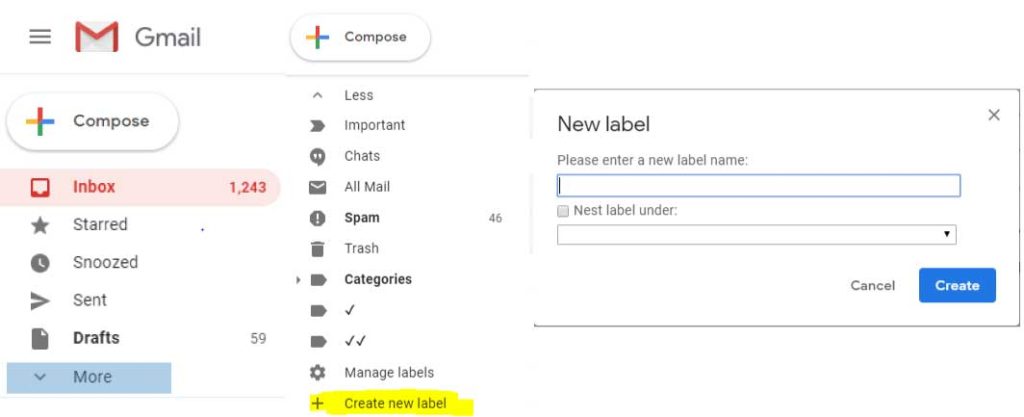Click the blue Create button

pyautogui.click(x=957, y=285)
